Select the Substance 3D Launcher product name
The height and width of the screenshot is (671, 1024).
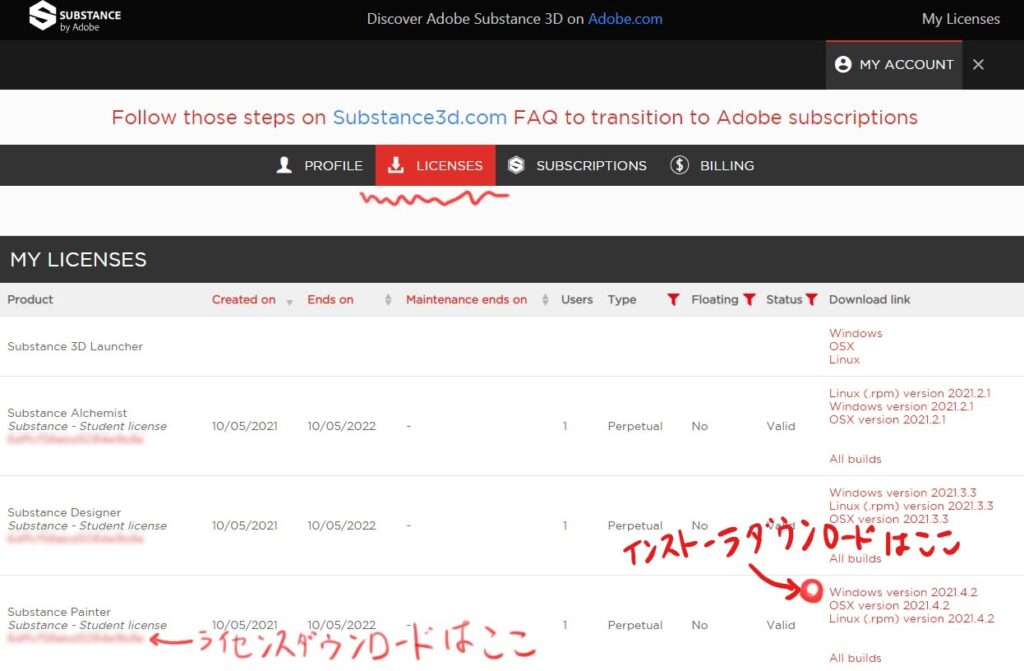(75, 346)
